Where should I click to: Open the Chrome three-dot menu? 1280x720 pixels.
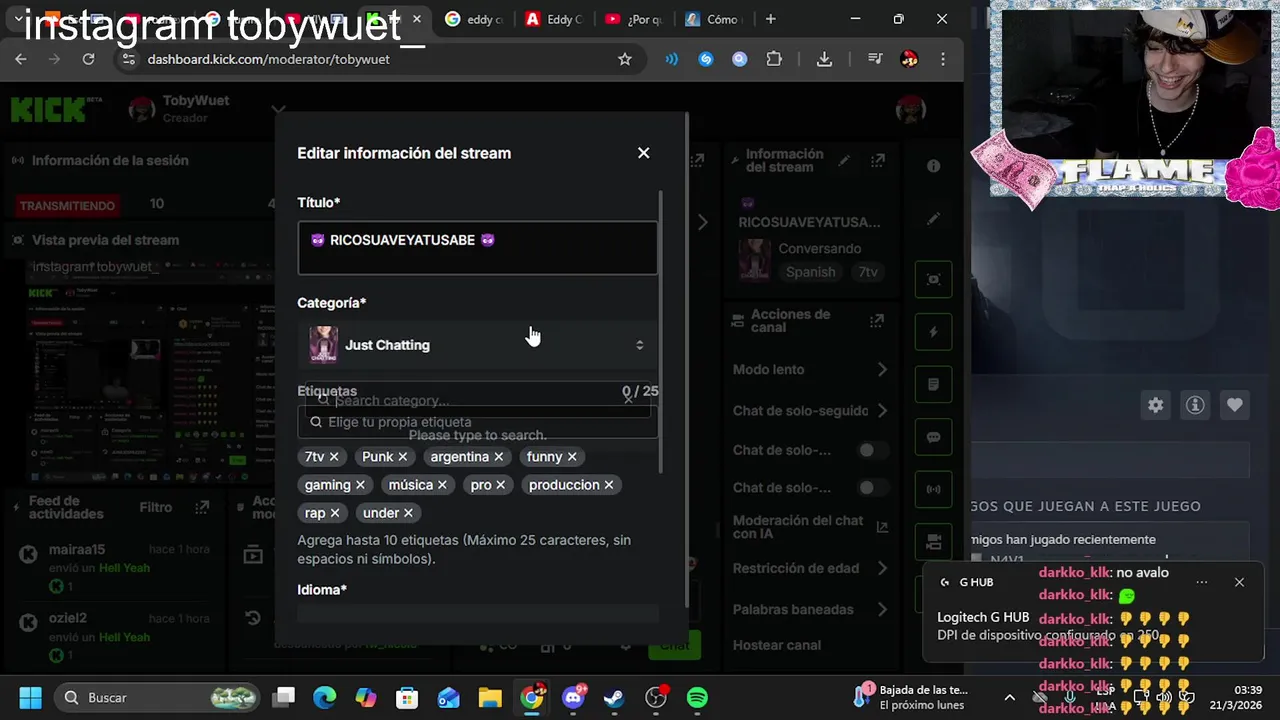pyautogui.click(x=943, y=59)
